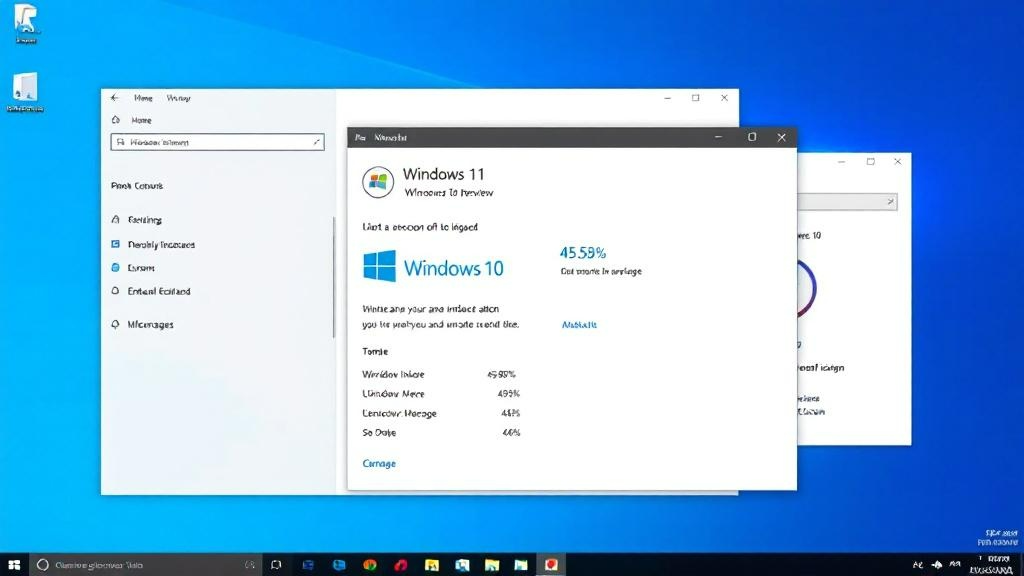Select the 'Enteal Ecirland' sidebar entry
The width and height of the screenshot is (1024, 576).
(152, 291)
